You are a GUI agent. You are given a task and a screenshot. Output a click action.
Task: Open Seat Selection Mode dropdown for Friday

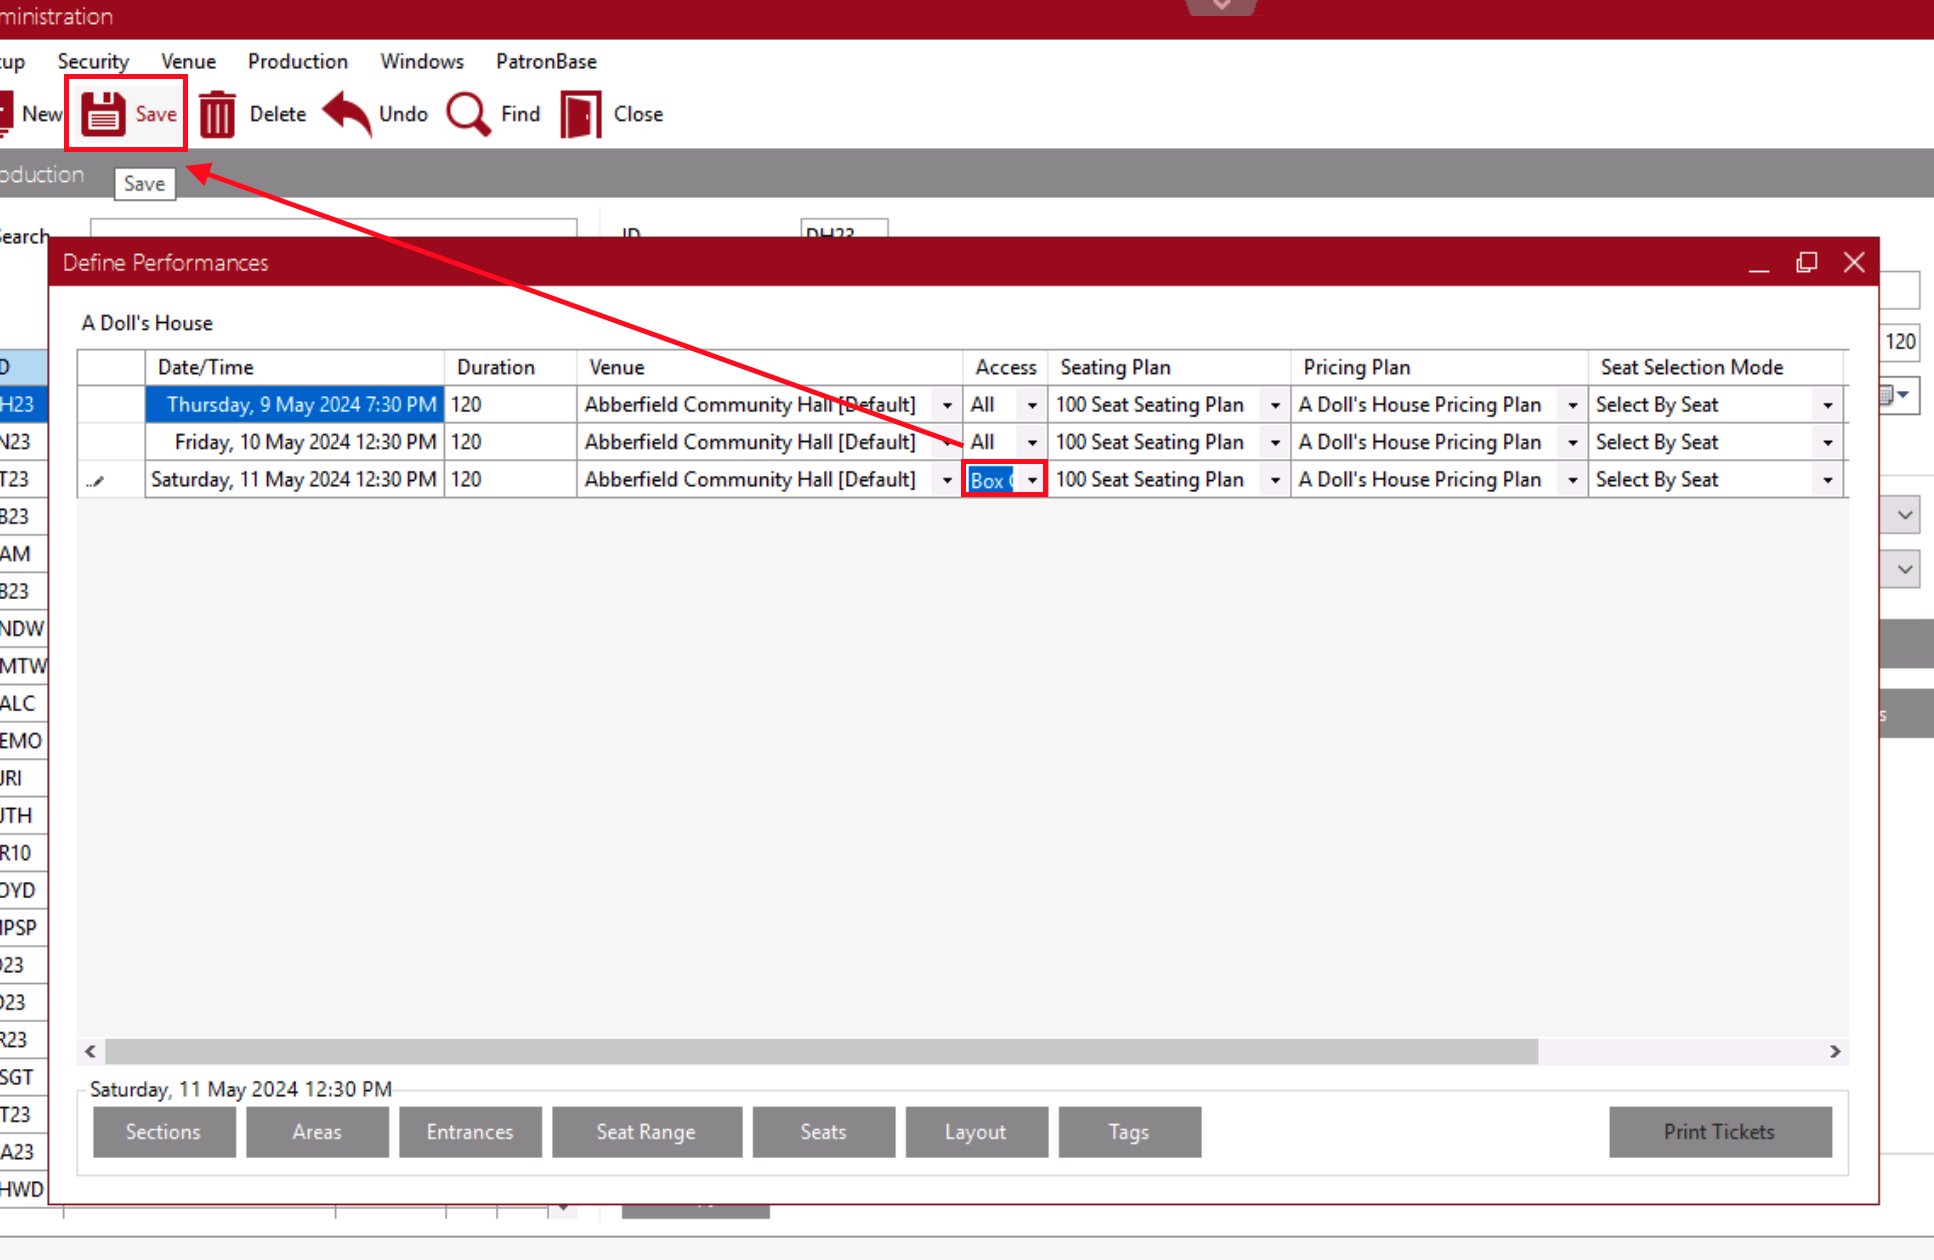[1827, 442]
